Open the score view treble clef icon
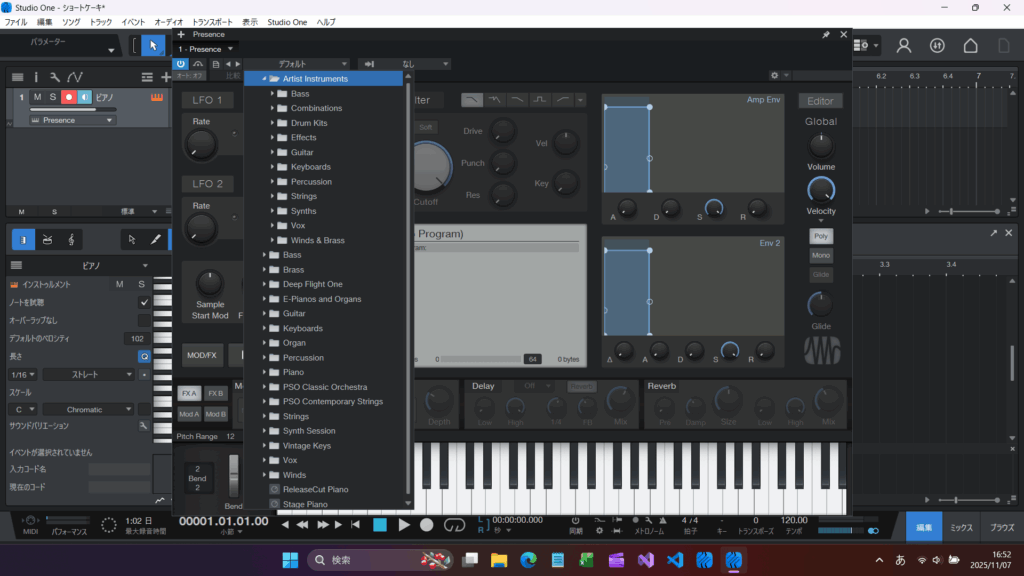1024x576 pixels. [71, 240]
